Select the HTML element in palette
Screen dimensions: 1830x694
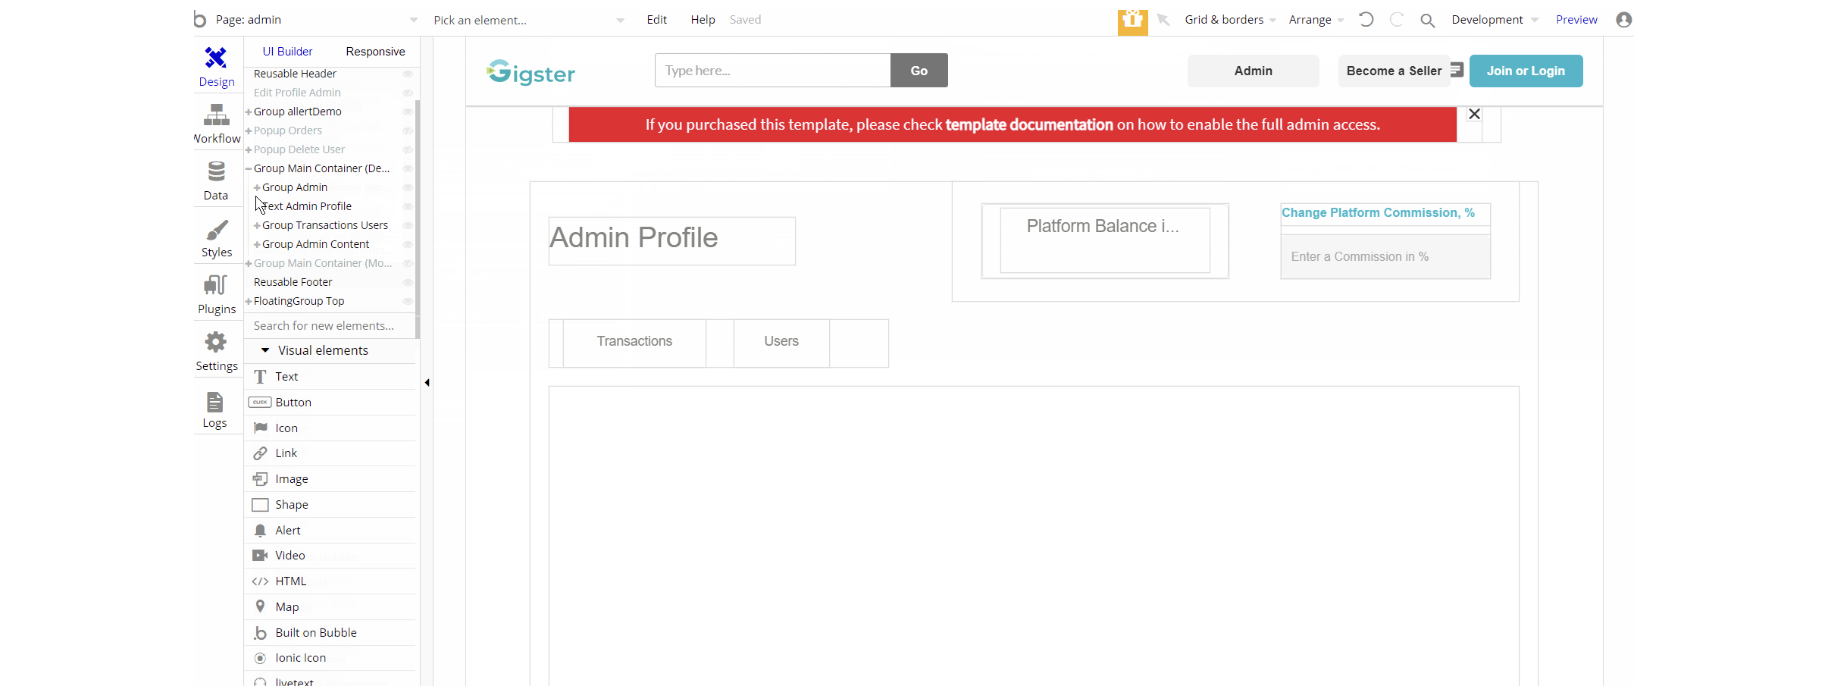tap(330, 581)
